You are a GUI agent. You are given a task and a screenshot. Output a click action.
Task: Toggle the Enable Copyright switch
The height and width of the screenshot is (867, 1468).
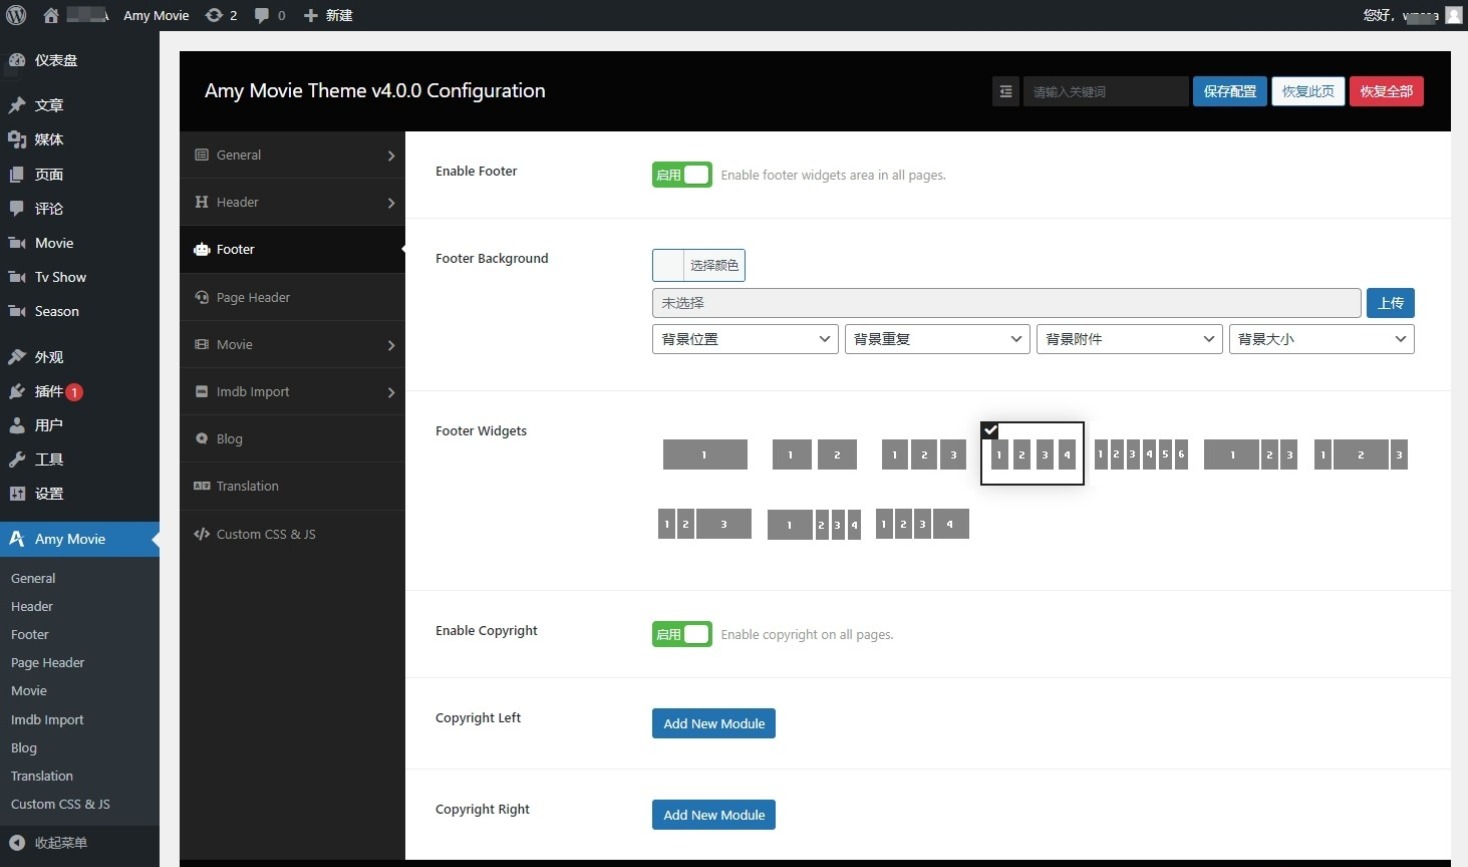point(682,634)
